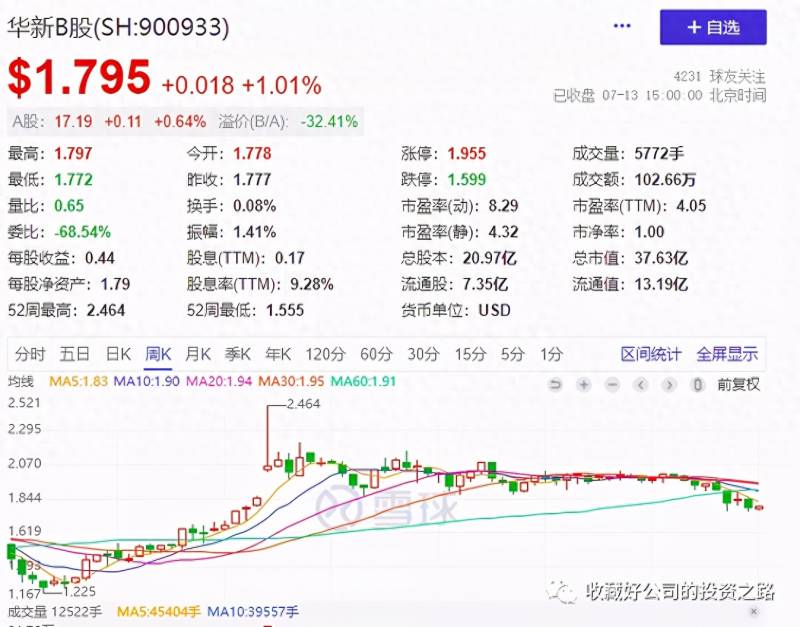The width and height of the screenshot is (800, 627).
Task: Click the A股 price 17.19 link
Action: (x=73, y=121)
